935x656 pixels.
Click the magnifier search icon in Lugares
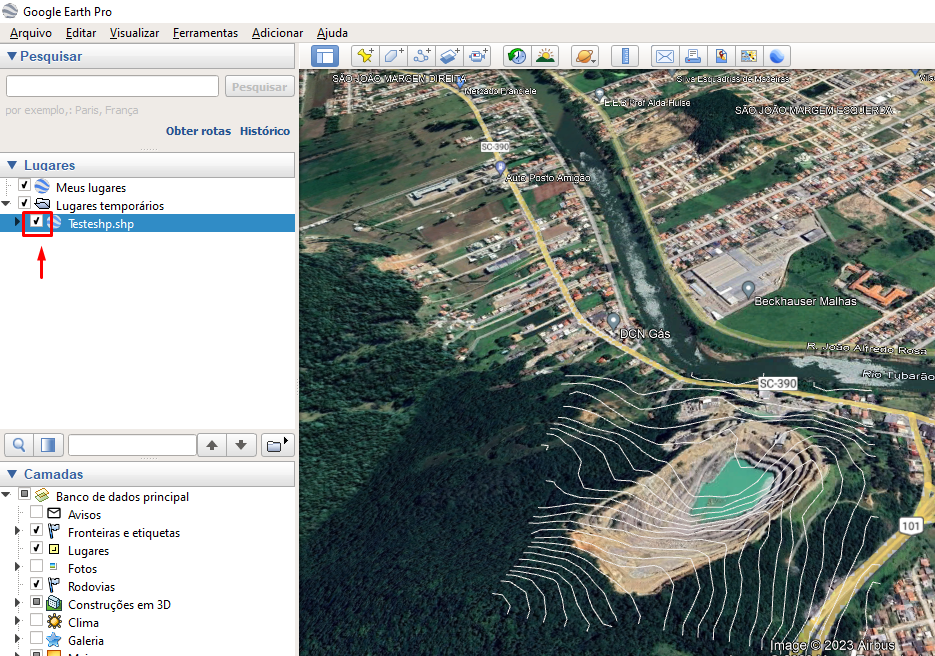click(x=19, y=445)
